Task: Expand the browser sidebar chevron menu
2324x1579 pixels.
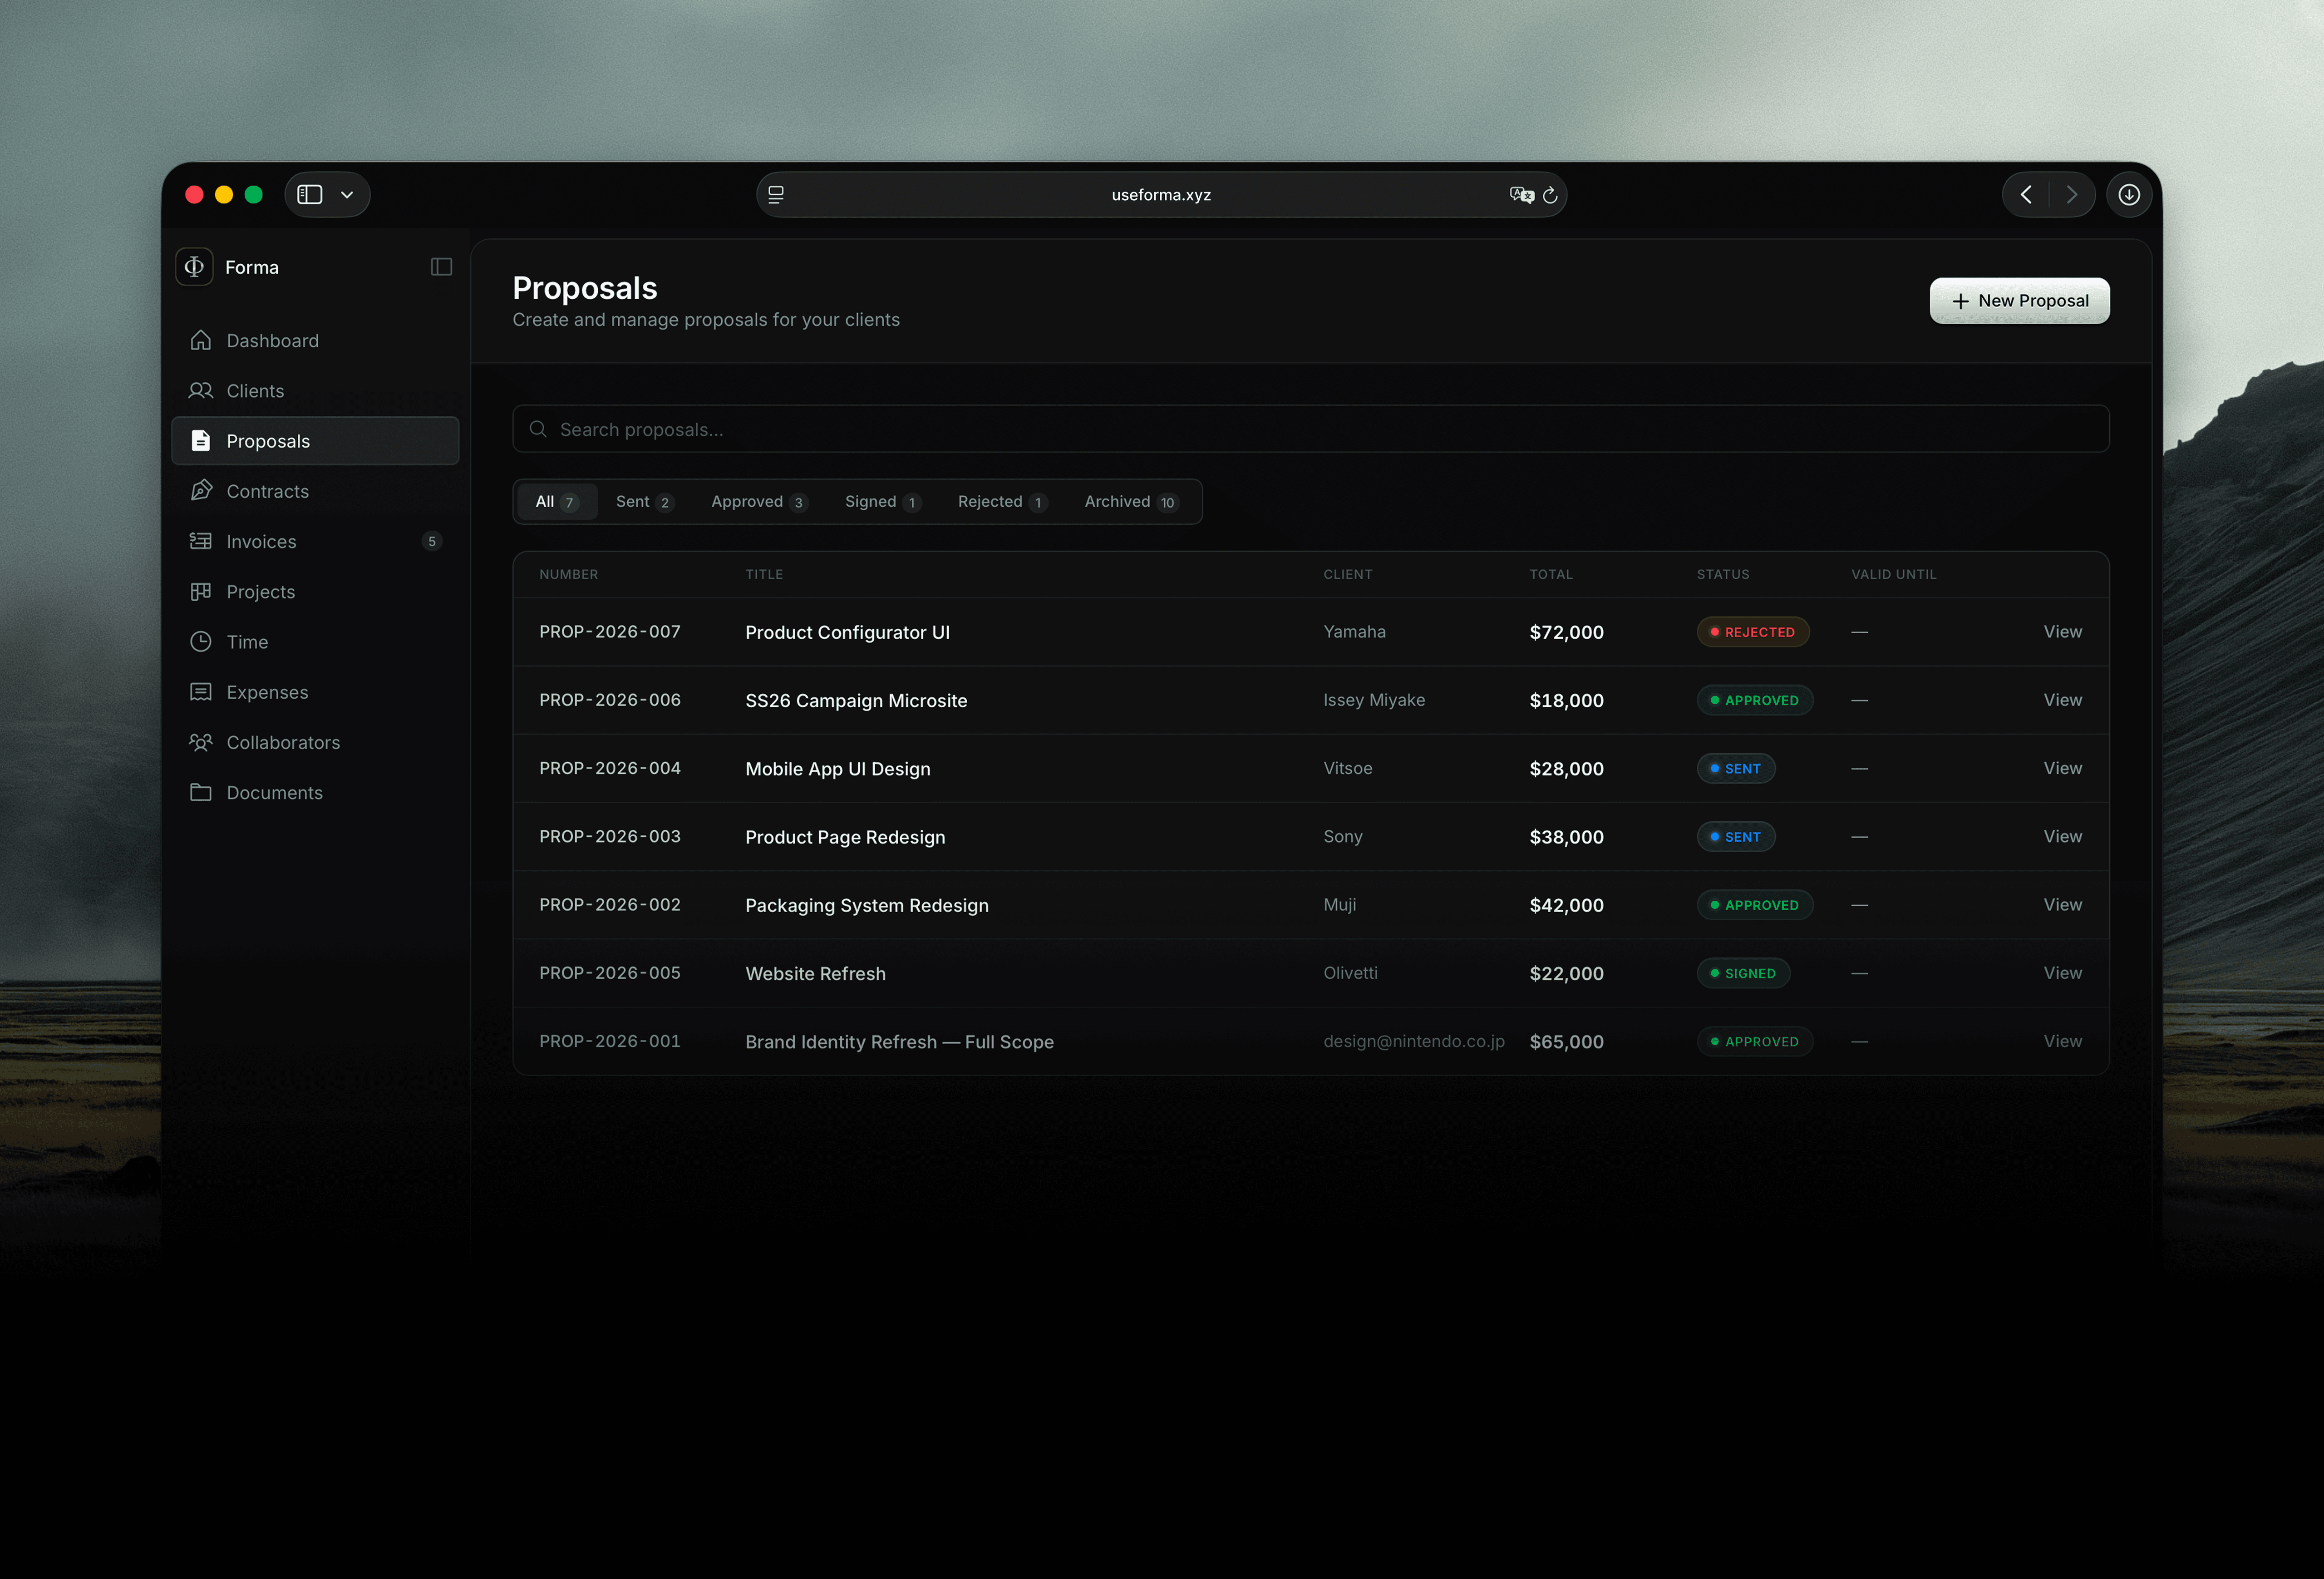Action: point(347,195)
